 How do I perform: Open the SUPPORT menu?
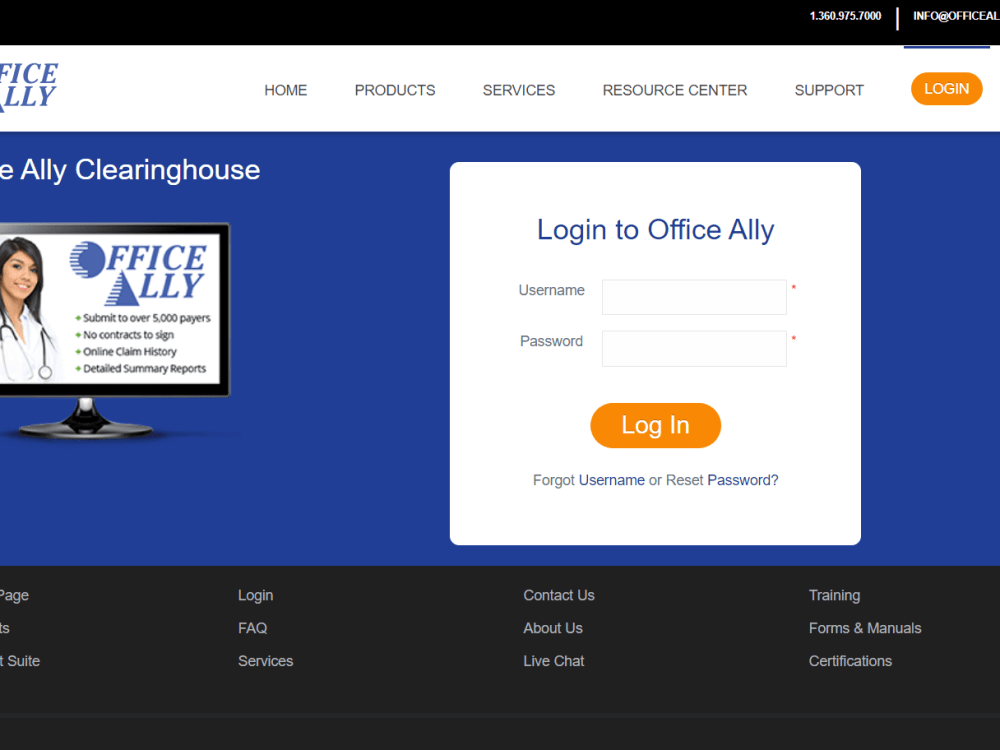coord(829,90)
